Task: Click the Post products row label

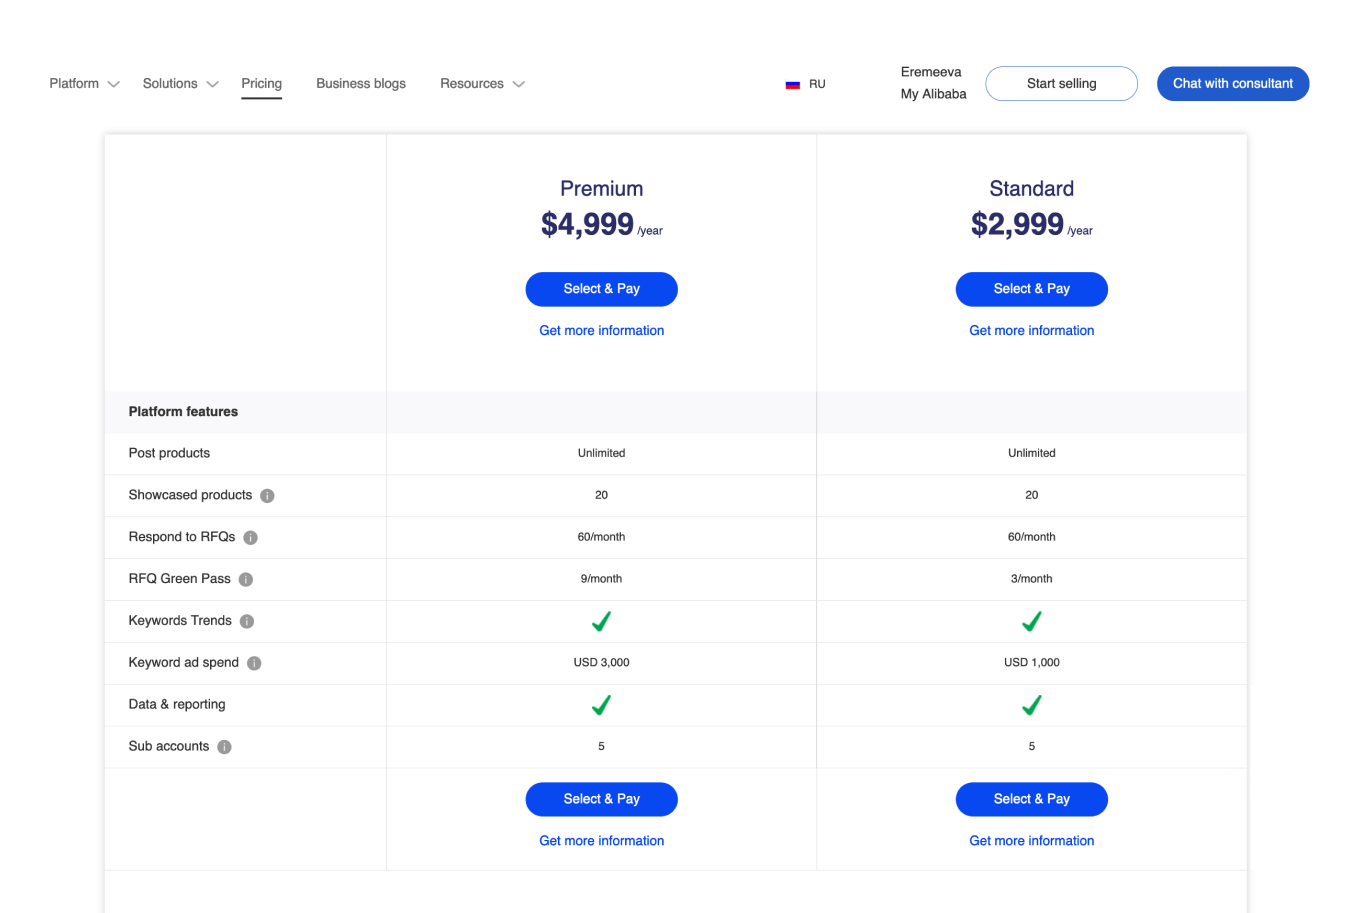Action: pyautogui.click(x=169, y=453)
